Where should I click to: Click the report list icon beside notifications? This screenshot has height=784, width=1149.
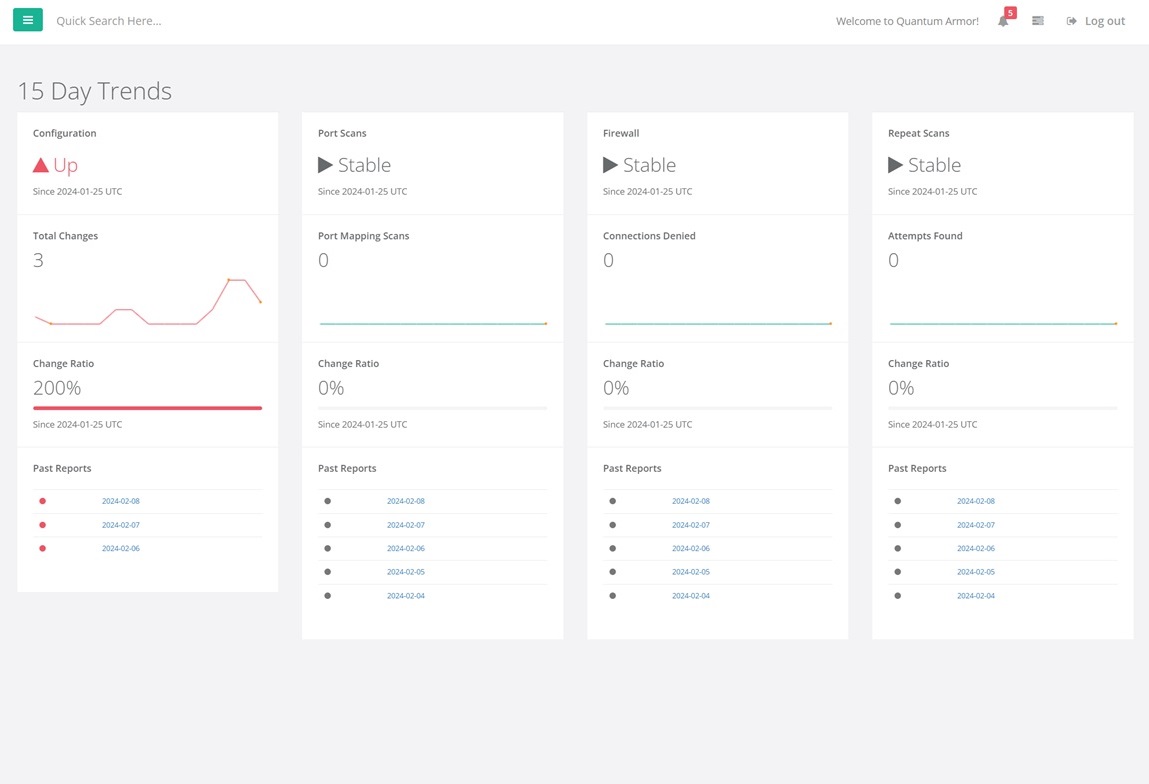click(1037, 21)
